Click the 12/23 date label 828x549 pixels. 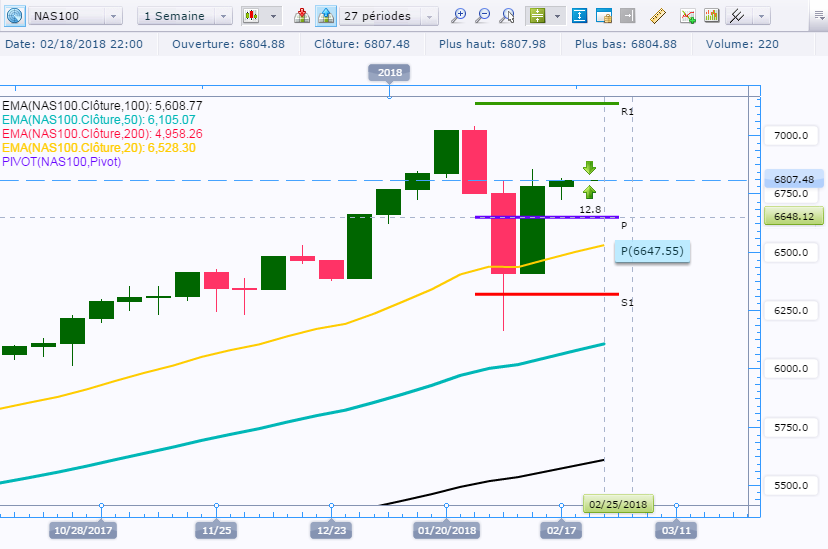point(331,530)
